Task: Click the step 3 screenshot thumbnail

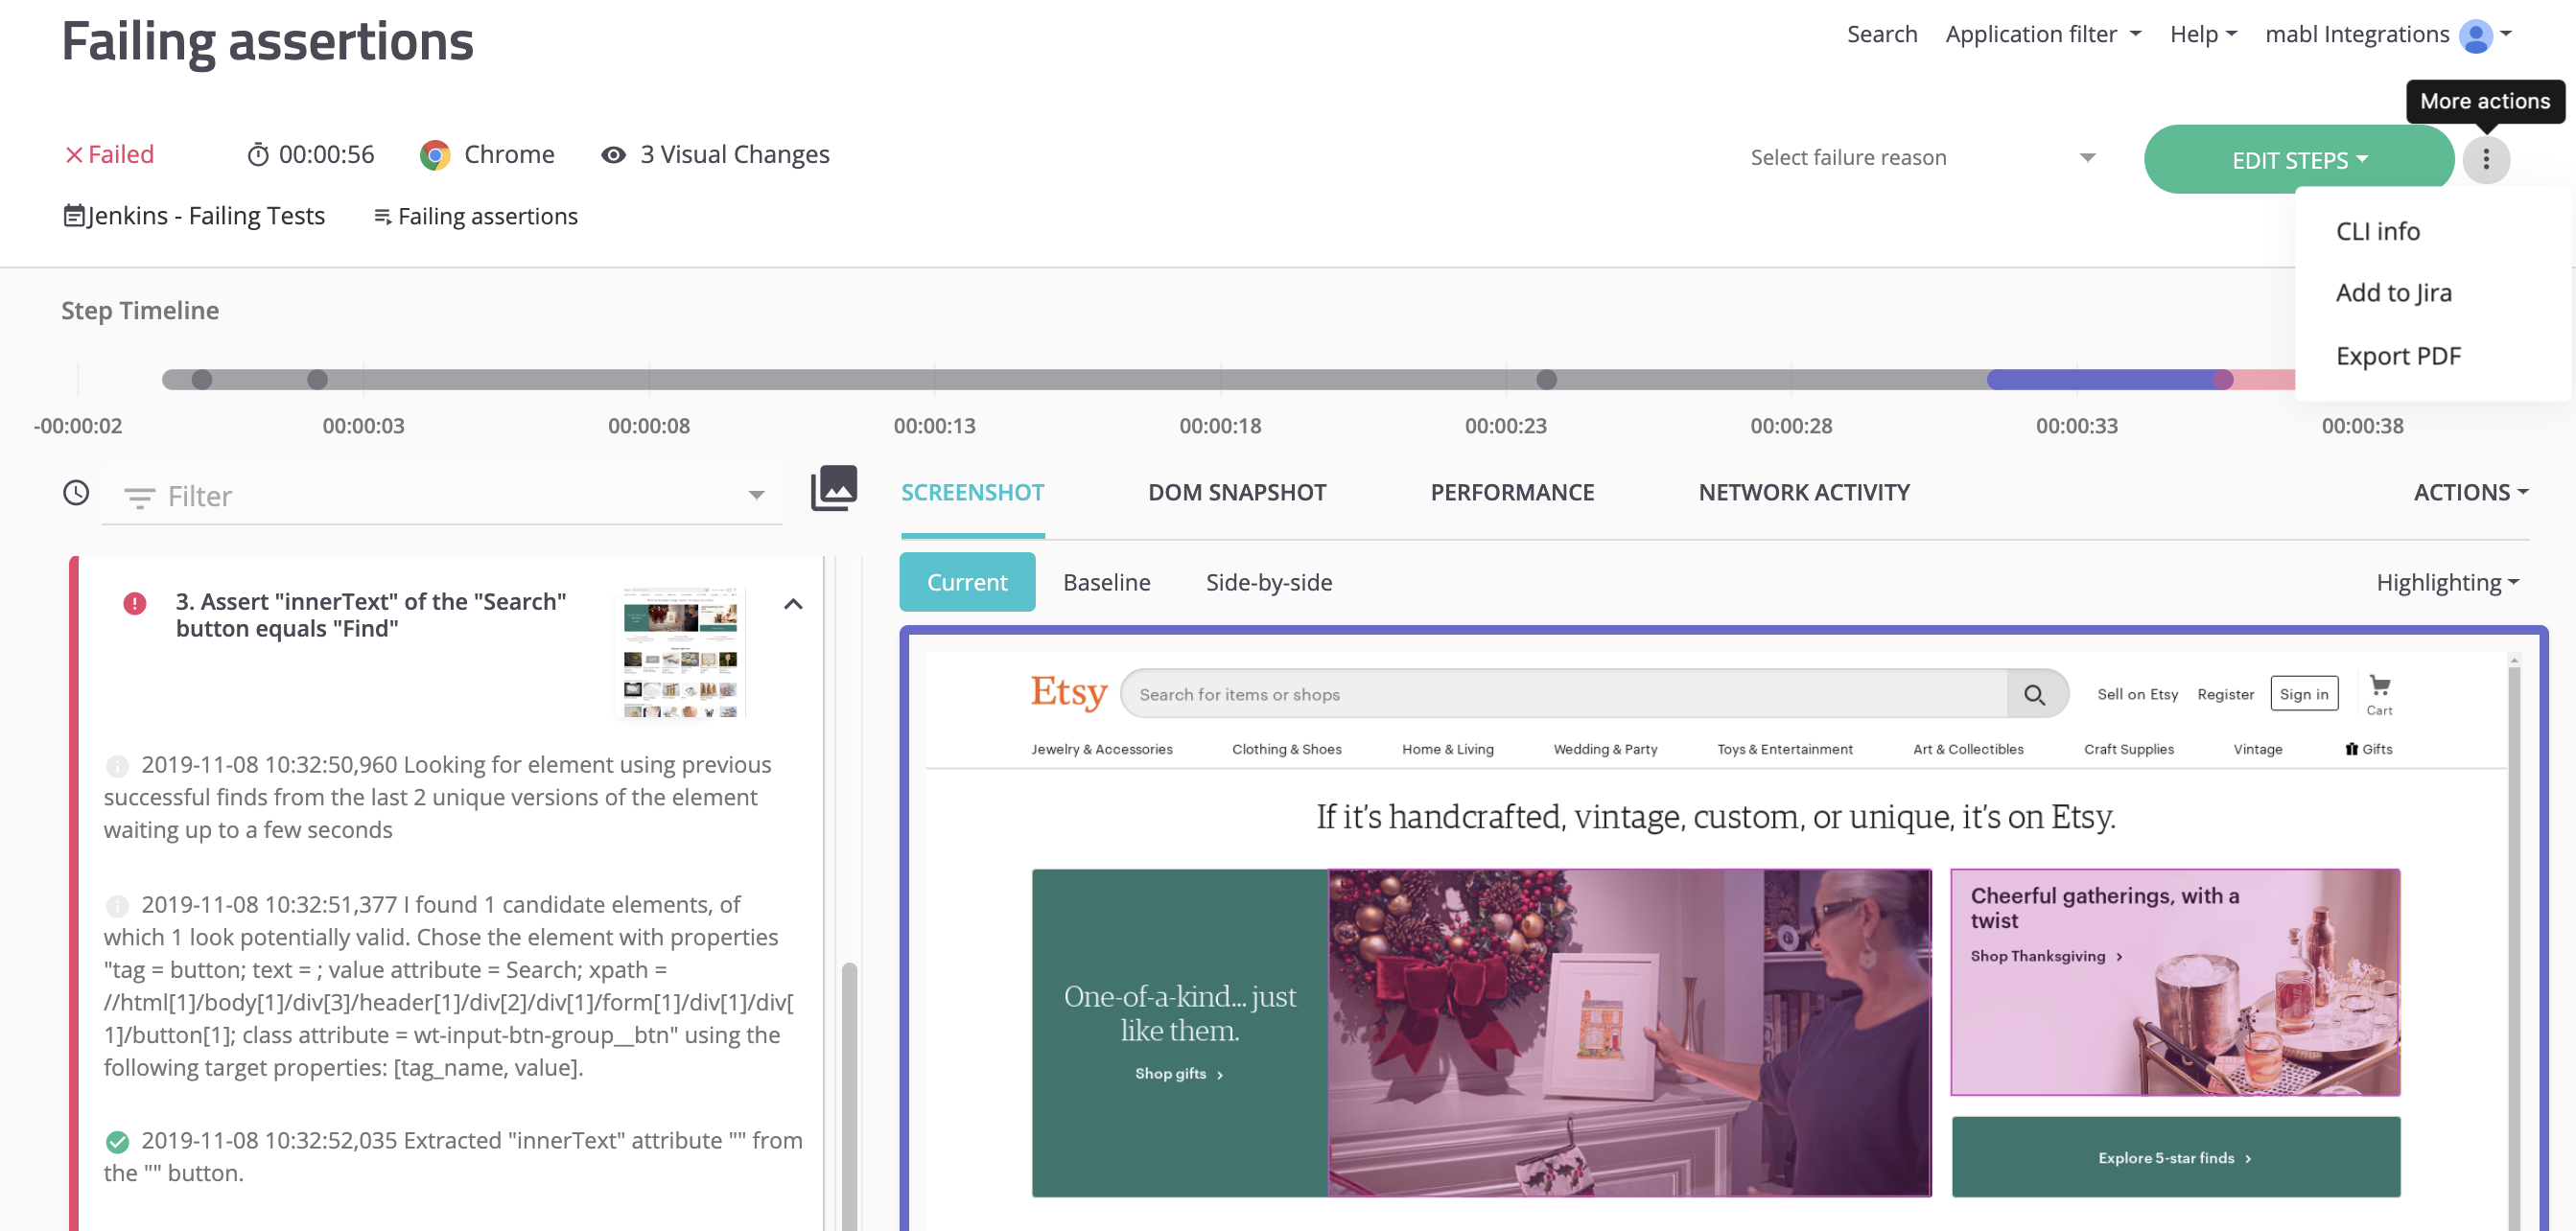Action: 680,652
